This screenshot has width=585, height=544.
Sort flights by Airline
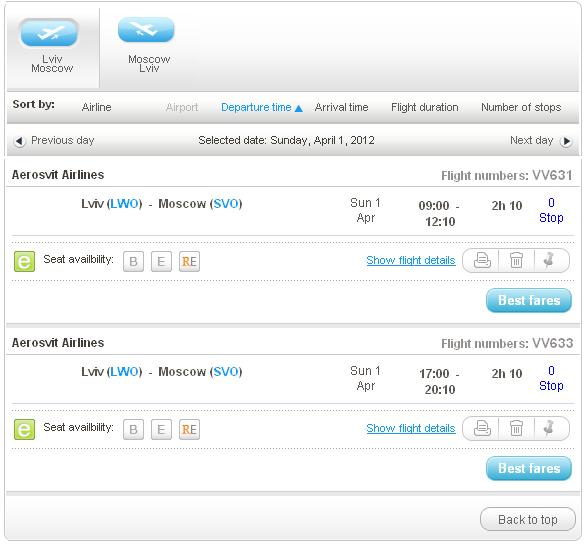tap(96, 107)
